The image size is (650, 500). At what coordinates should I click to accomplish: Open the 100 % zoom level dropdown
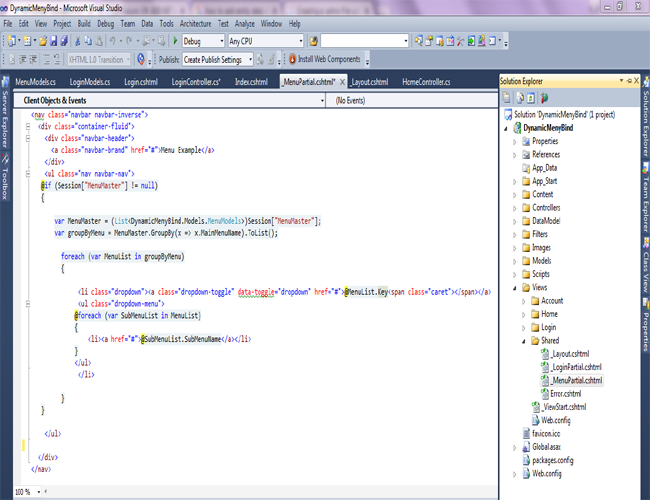[37, 492]
